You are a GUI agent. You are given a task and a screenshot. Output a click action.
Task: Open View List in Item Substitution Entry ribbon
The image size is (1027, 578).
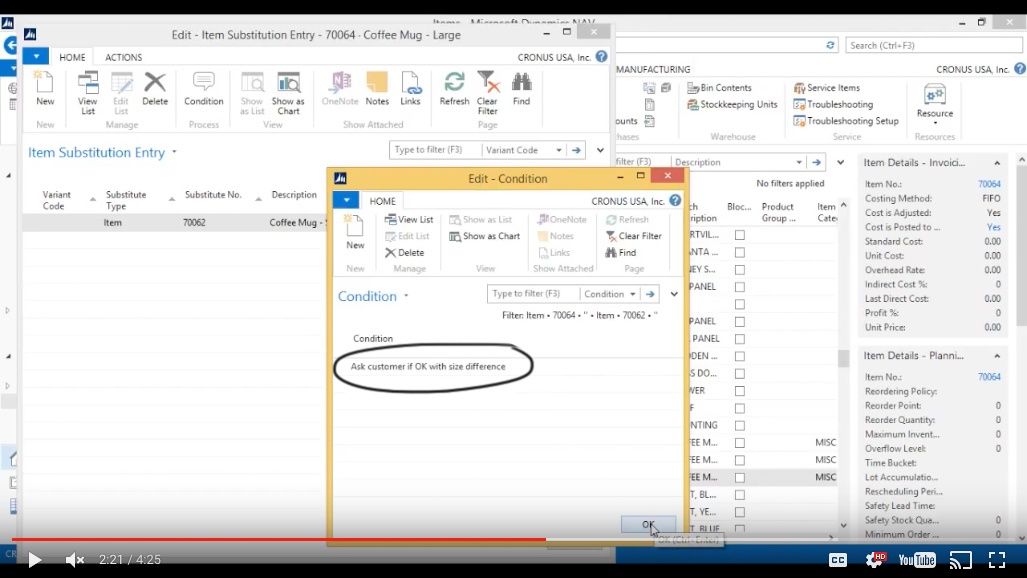tap(87, 93)
